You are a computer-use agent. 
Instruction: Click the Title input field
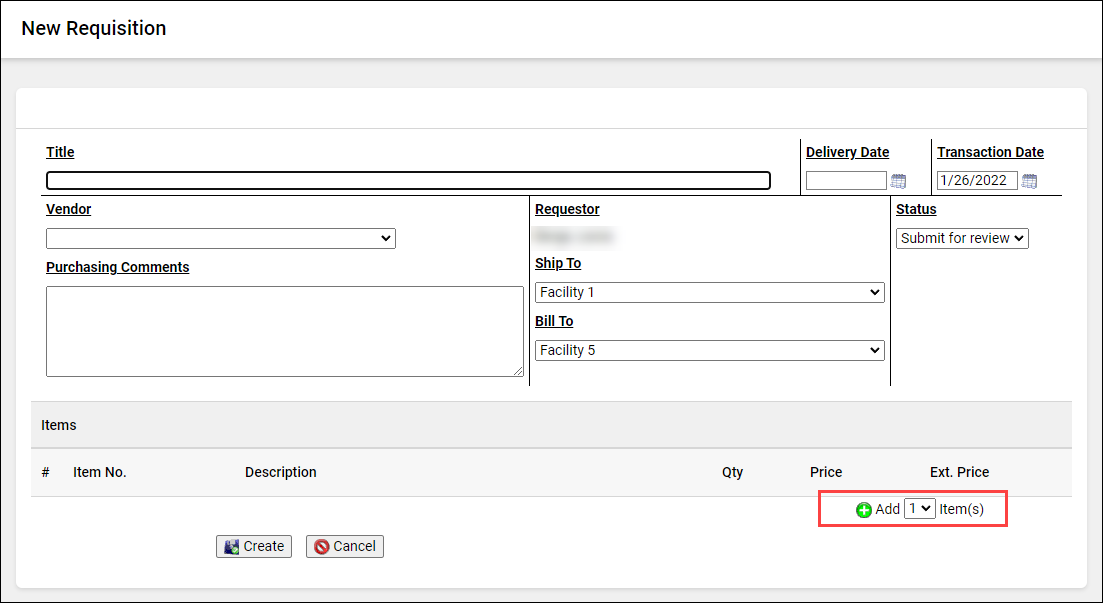(x=408, y=180)
